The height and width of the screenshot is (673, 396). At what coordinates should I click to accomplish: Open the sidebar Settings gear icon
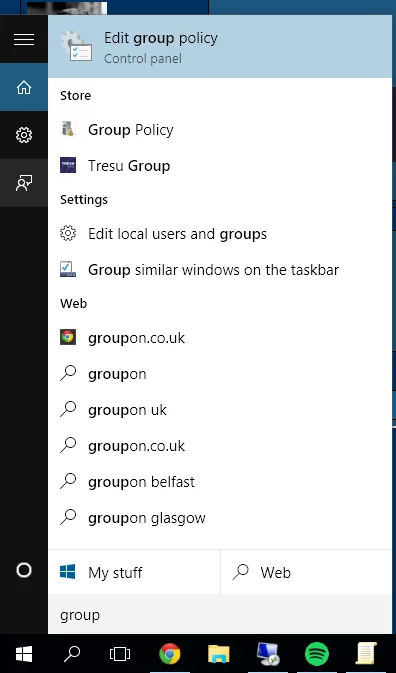pos(24,135)
